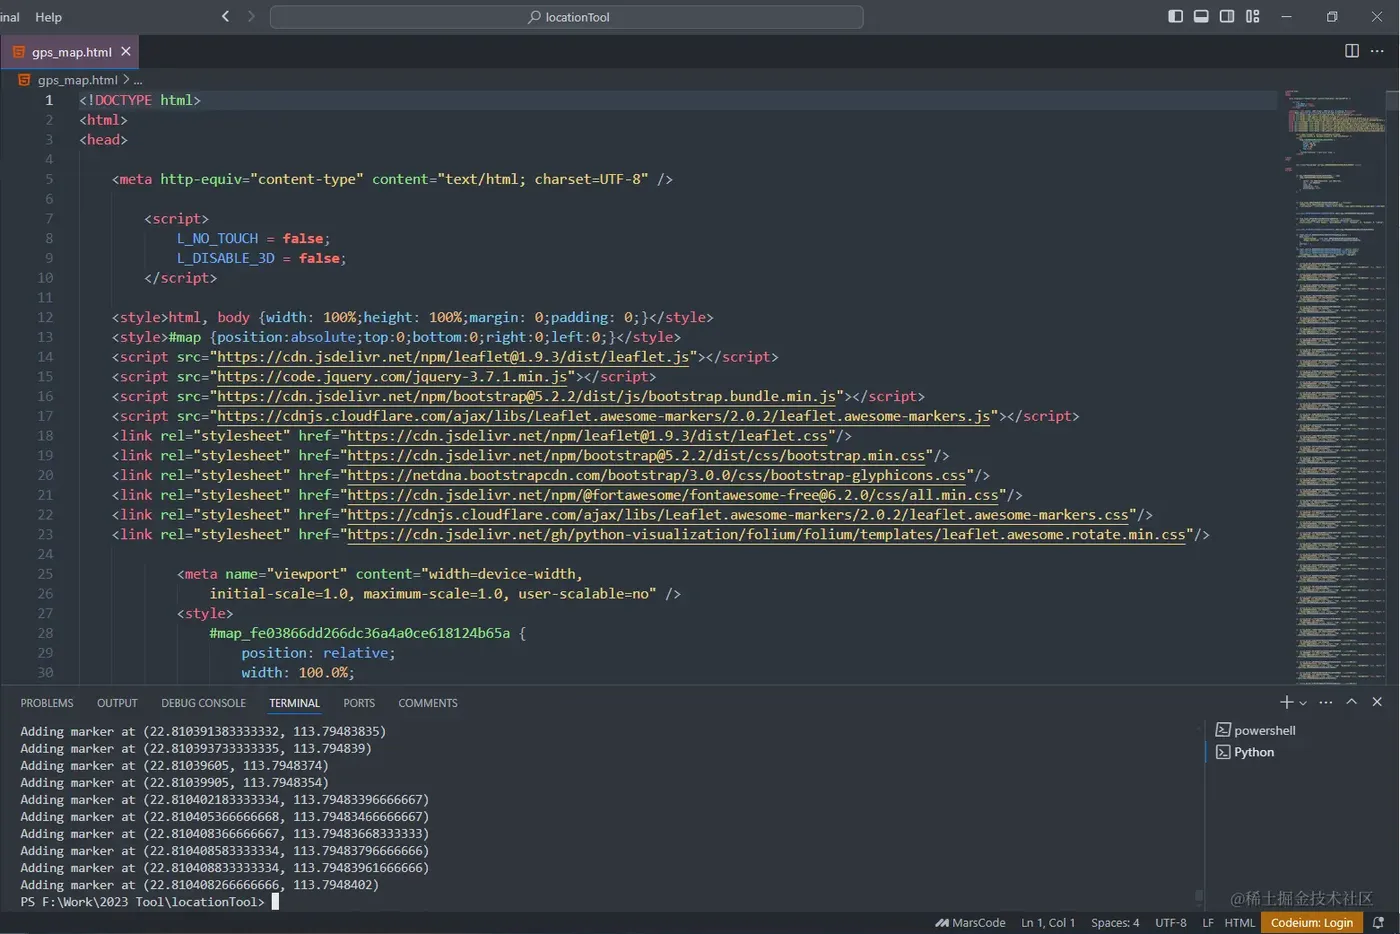The height and width of the screenshot is (934, 1400).
Task: Click line number 7 in gutter
Action: pyautogui.click(x=49, y=219)
